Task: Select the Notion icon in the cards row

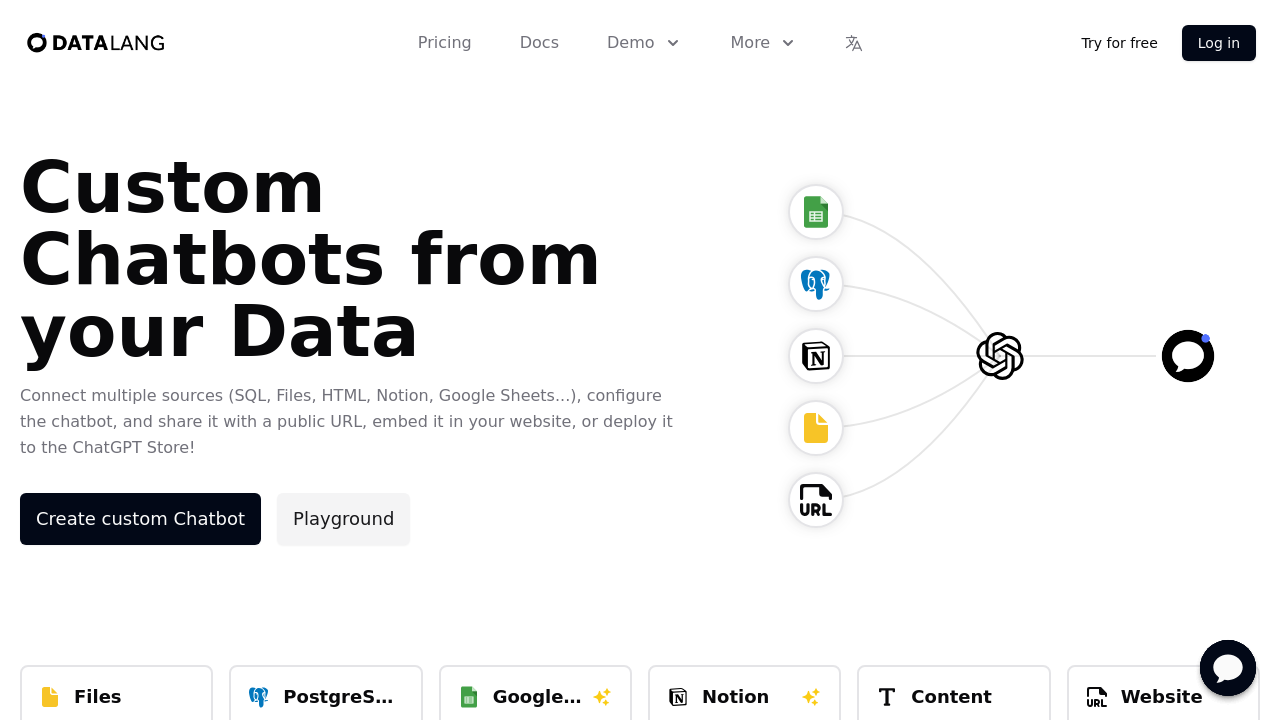Action: pyautogui.click(x=677, y=697)
